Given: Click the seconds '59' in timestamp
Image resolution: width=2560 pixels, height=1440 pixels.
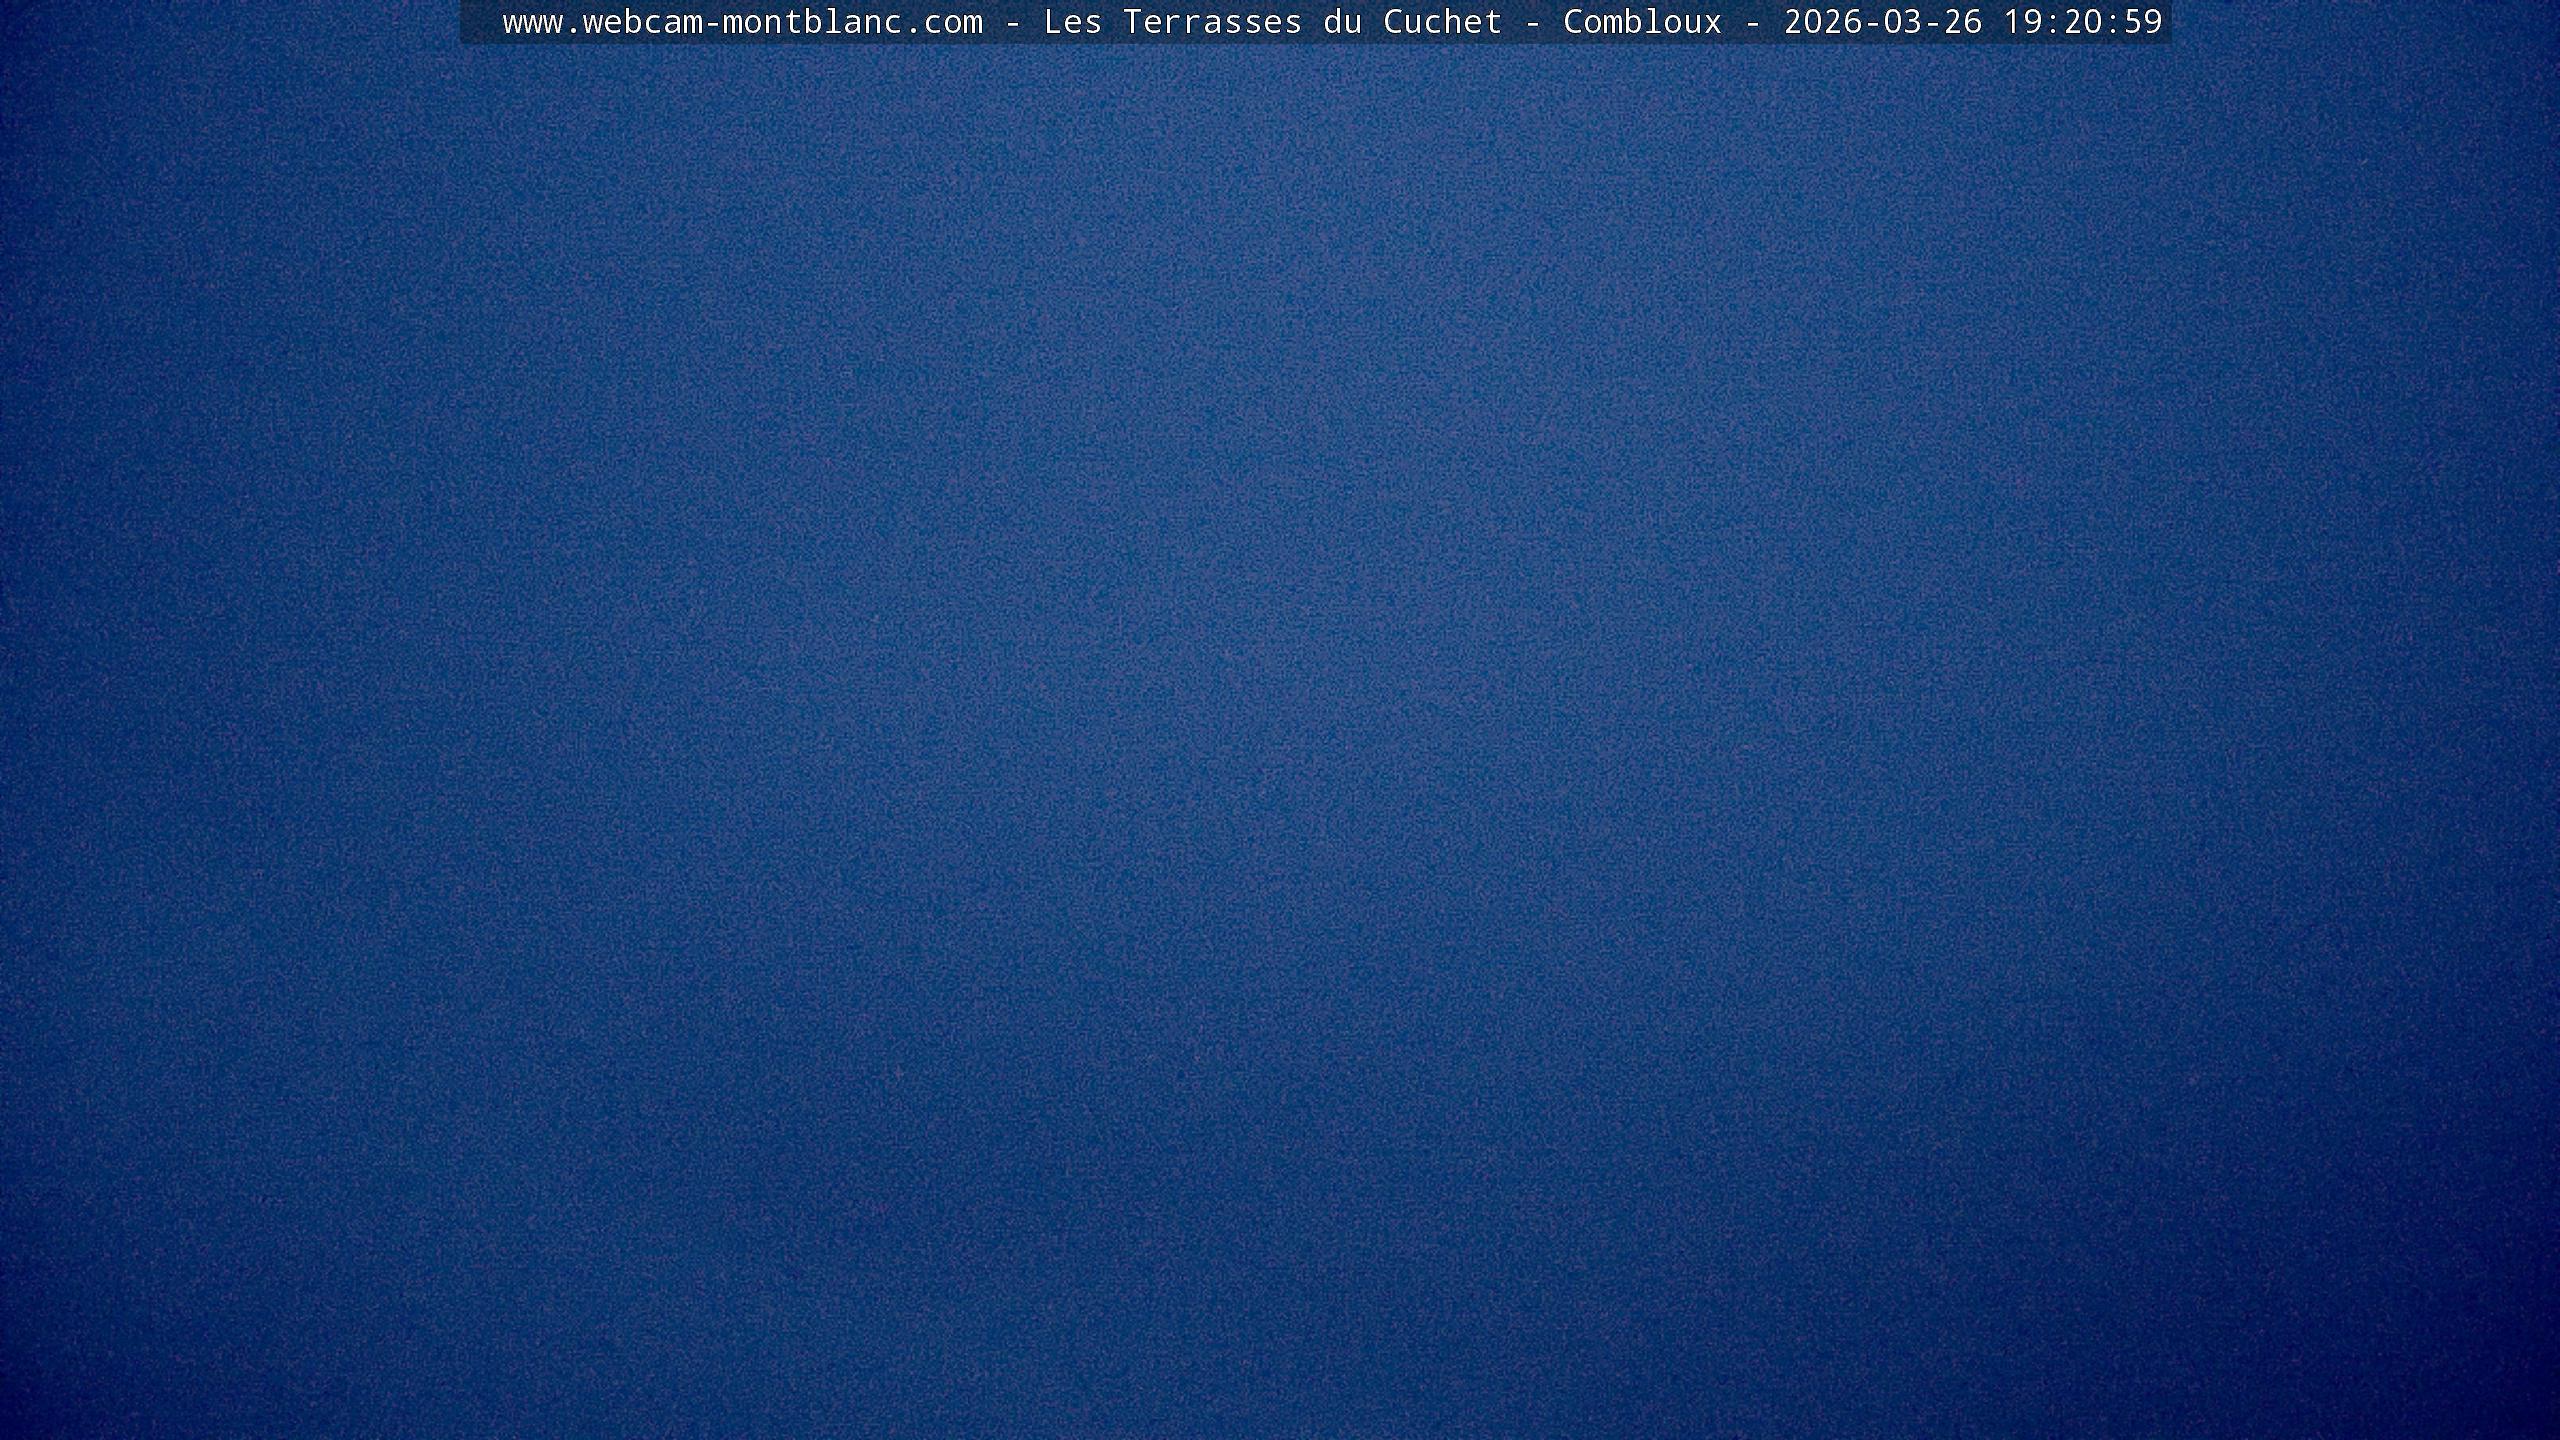Looking at the screenshot, I should click(2143, 22).
